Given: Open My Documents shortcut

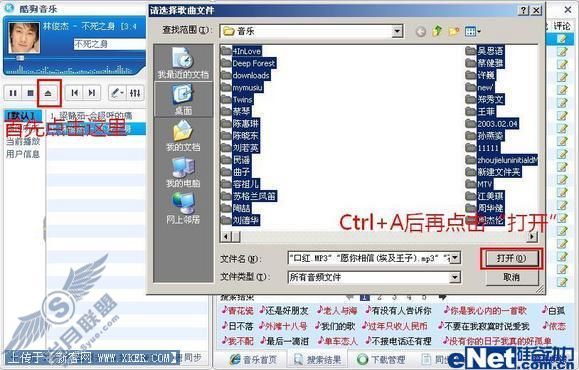Looking at the screenshot, I should [x=183, y=136].
